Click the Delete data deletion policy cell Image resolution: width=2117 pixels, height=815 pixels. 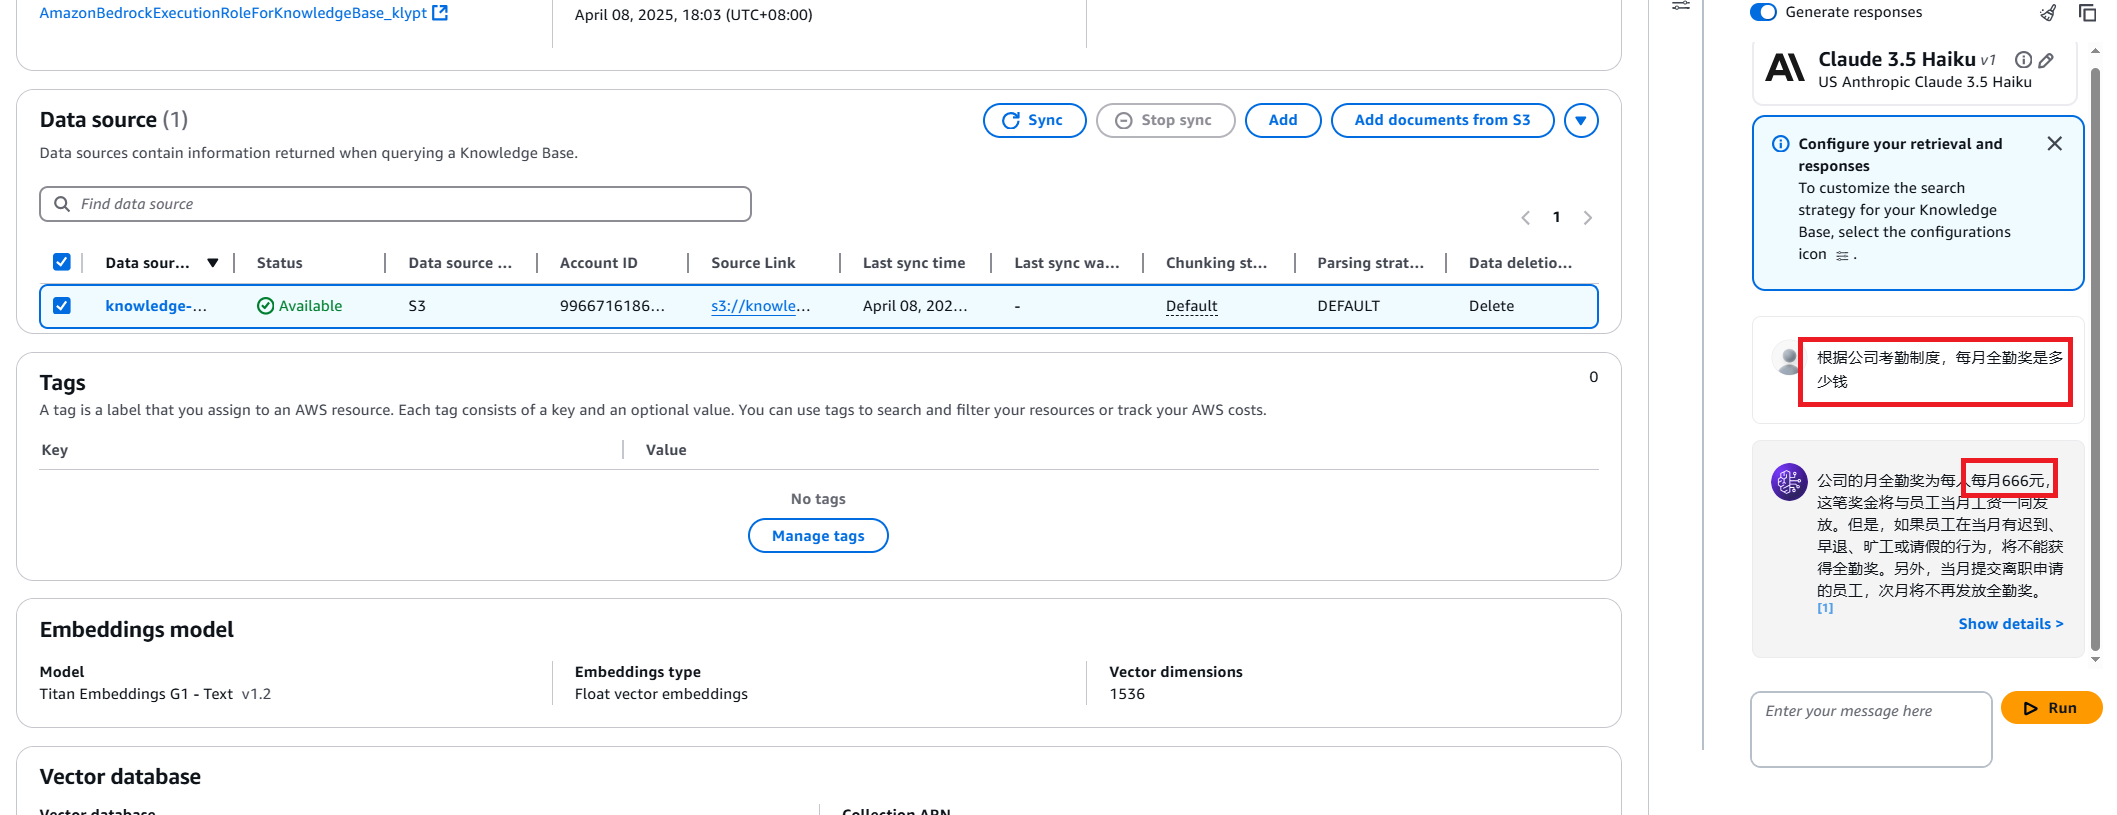1491,306
